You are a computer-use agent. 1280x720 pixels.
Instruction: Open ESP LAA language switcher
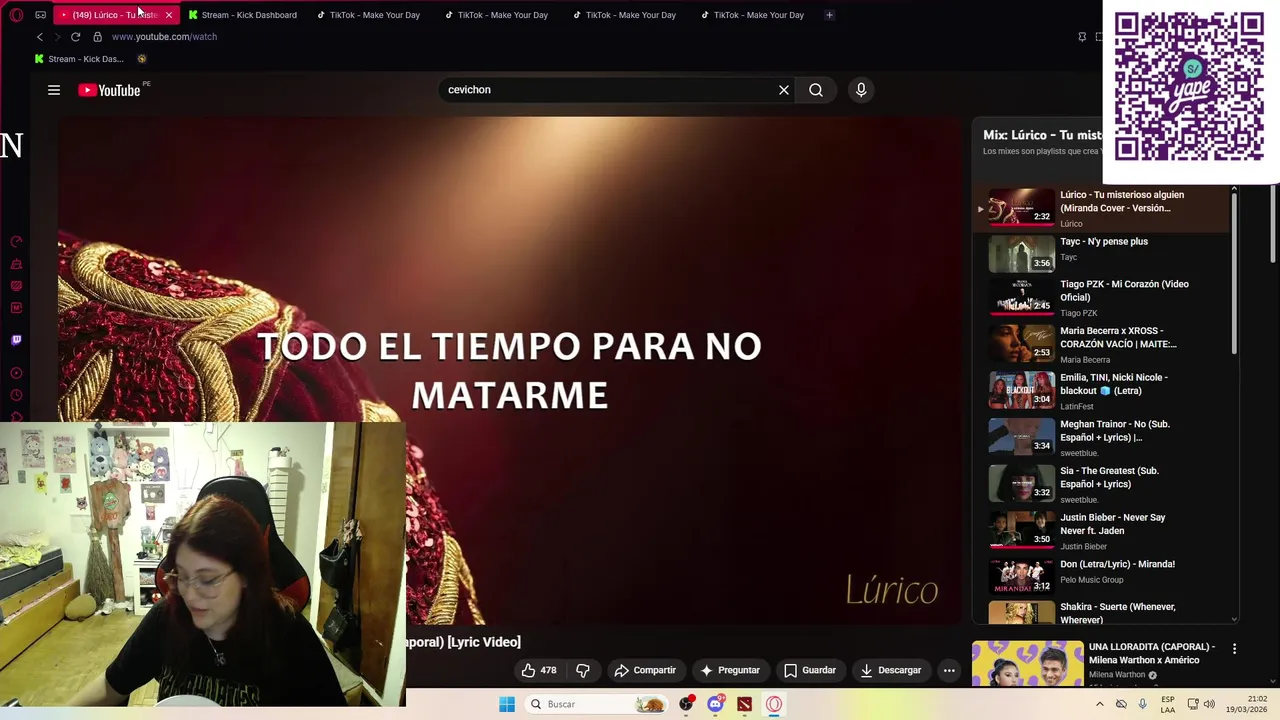(1168, 704)
